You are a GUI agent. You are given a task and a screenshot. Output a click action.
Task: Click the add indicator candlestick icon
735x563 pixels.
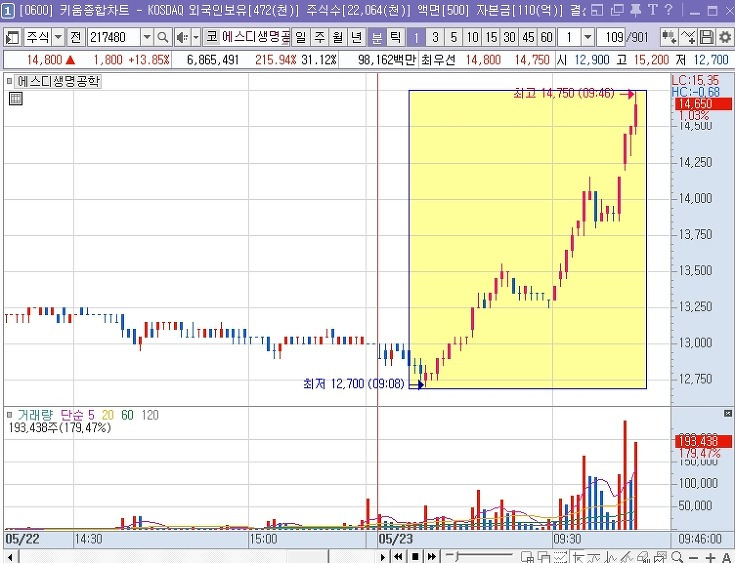[x=668, y=37]
